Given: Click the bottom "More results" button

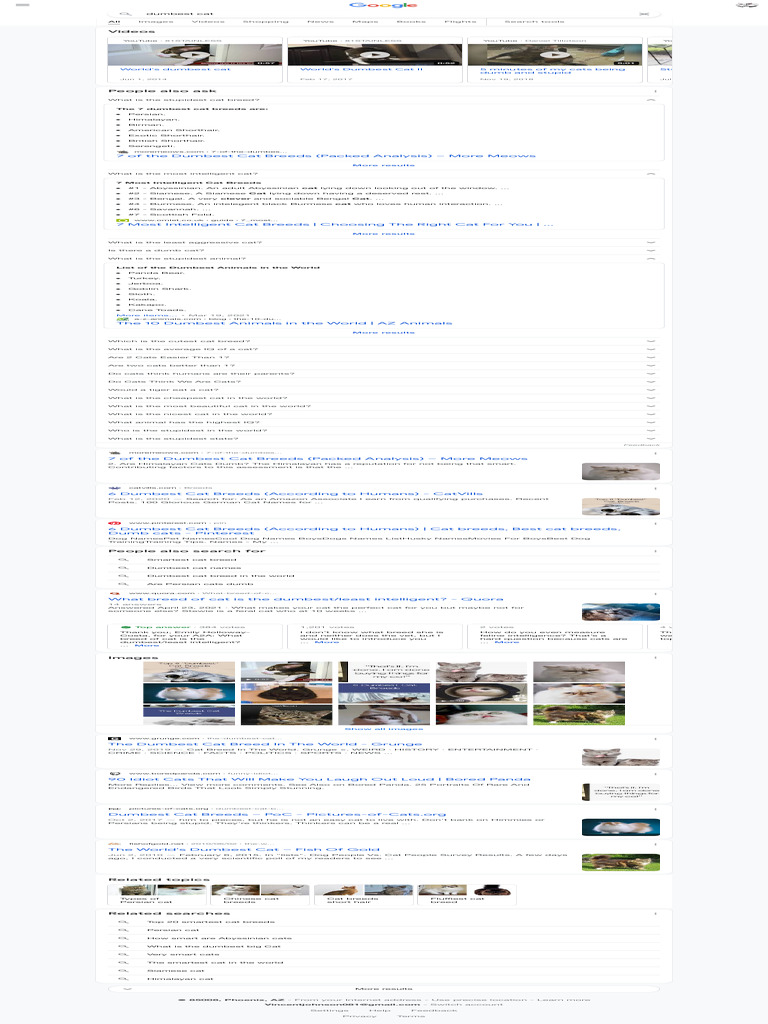Looking at the screenshot, I should coord(383,989).
